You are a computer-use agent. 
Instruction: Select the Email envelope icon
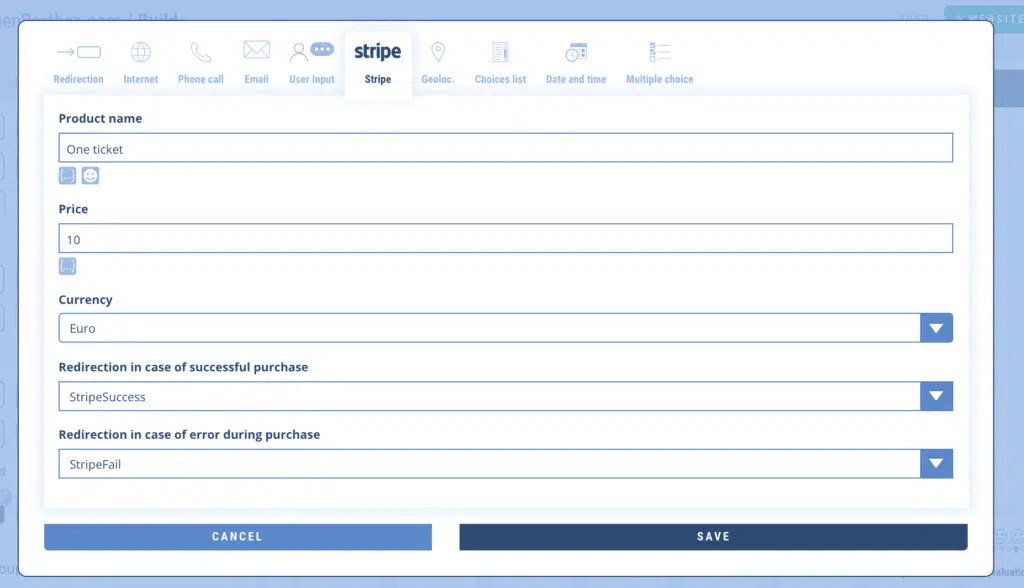point(256,50)
